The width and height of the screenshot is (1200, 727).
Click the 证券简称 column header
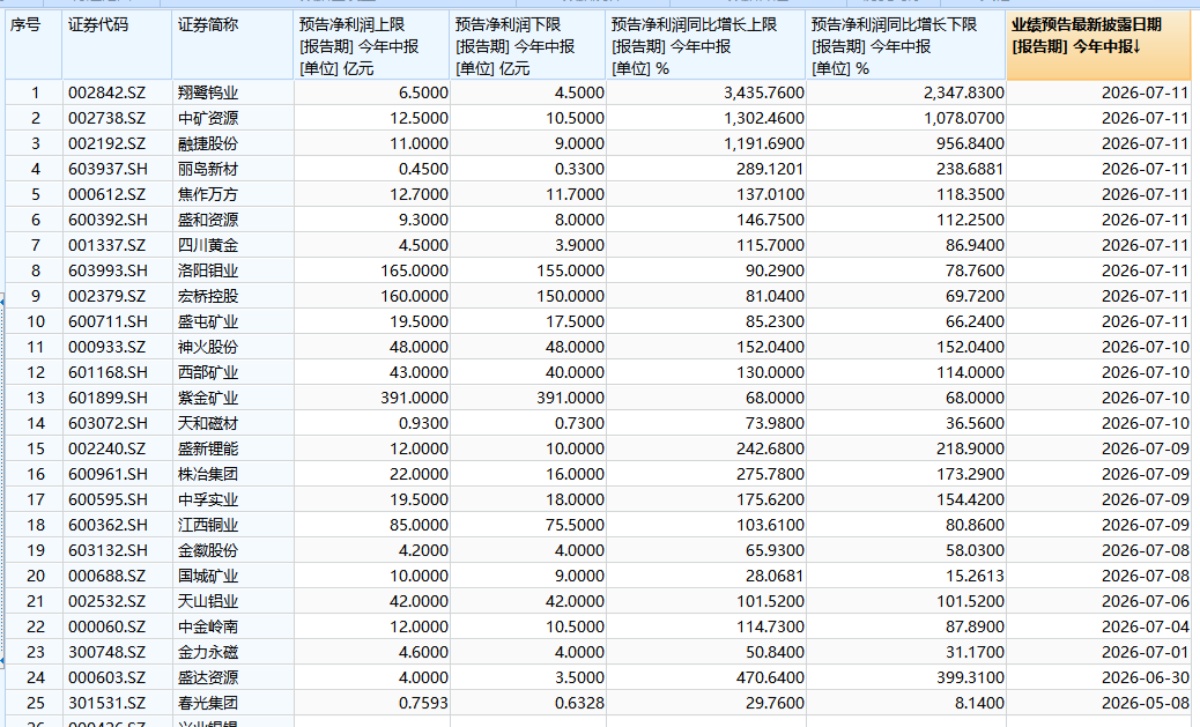pos(233,46)
